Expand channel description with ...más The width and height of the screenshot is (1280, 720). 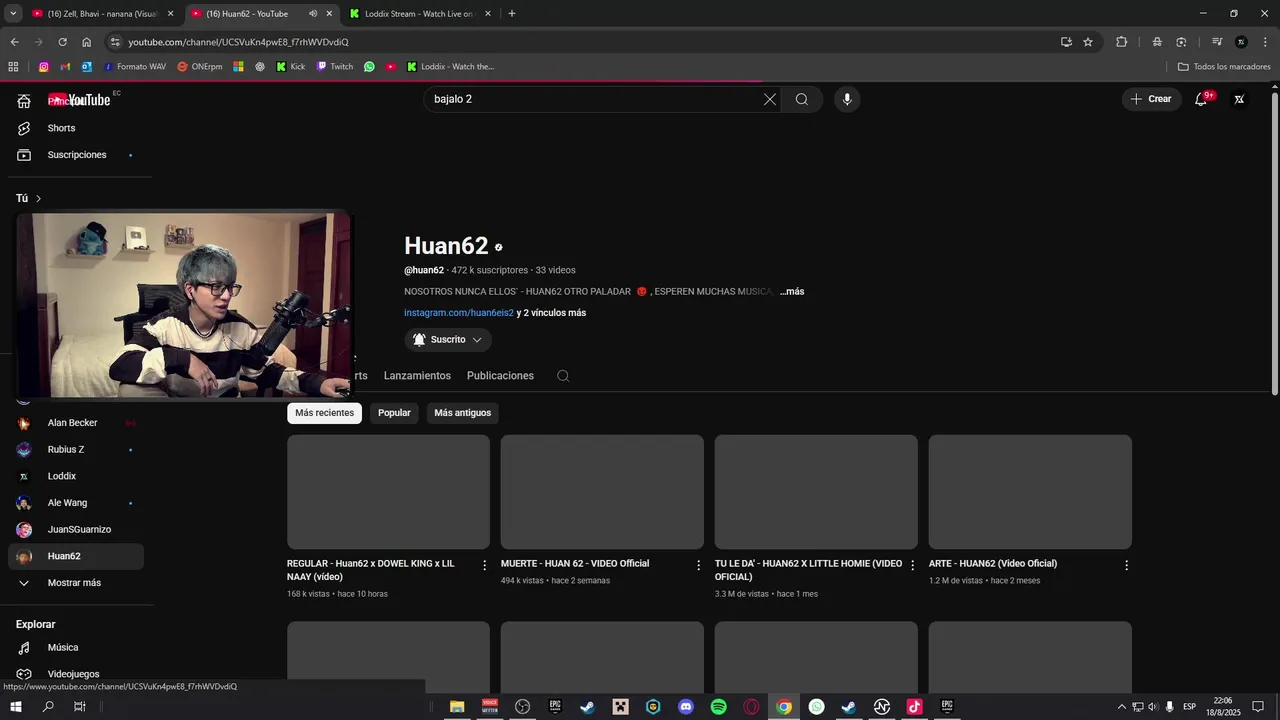pyautogui.click(x=792, y=292)
